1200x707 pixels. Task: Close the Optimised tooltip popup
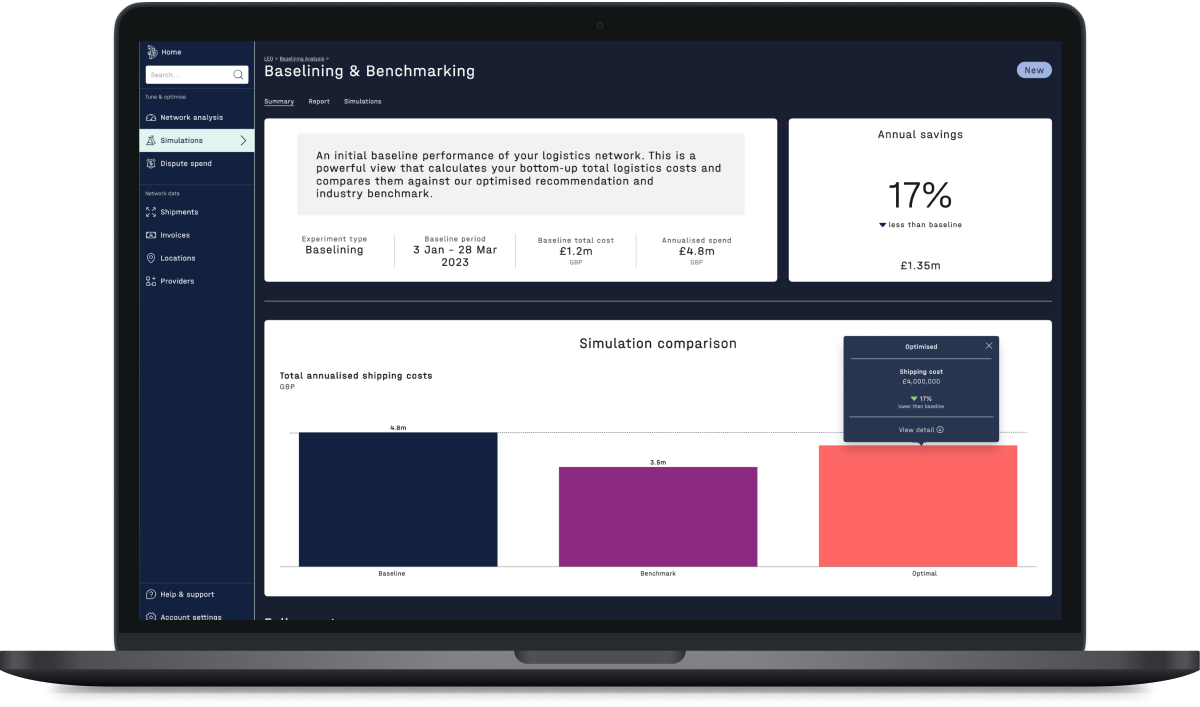pyautogui.click(x=989, y=346)
